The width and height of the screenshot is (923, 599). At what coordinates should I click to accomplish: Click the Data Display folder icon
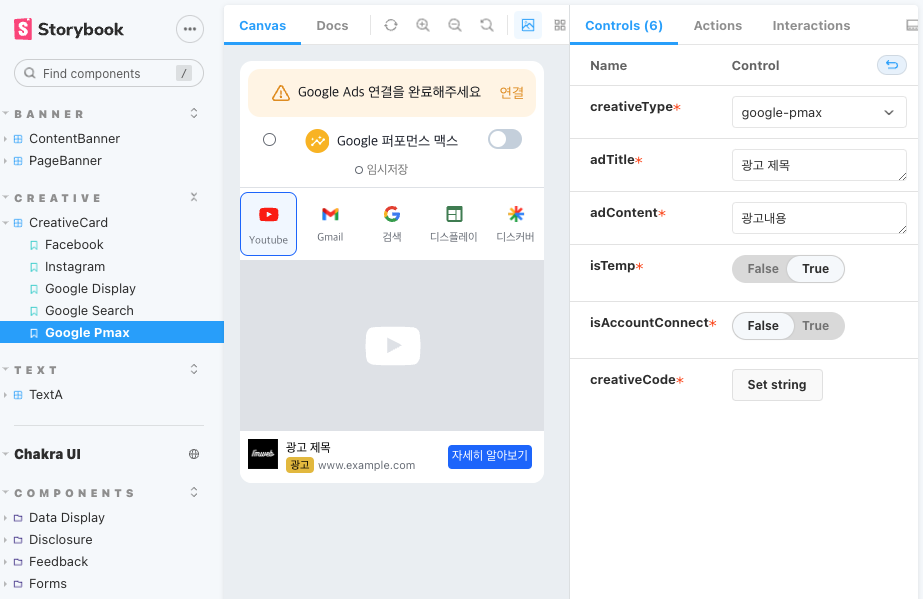[18, 518]
